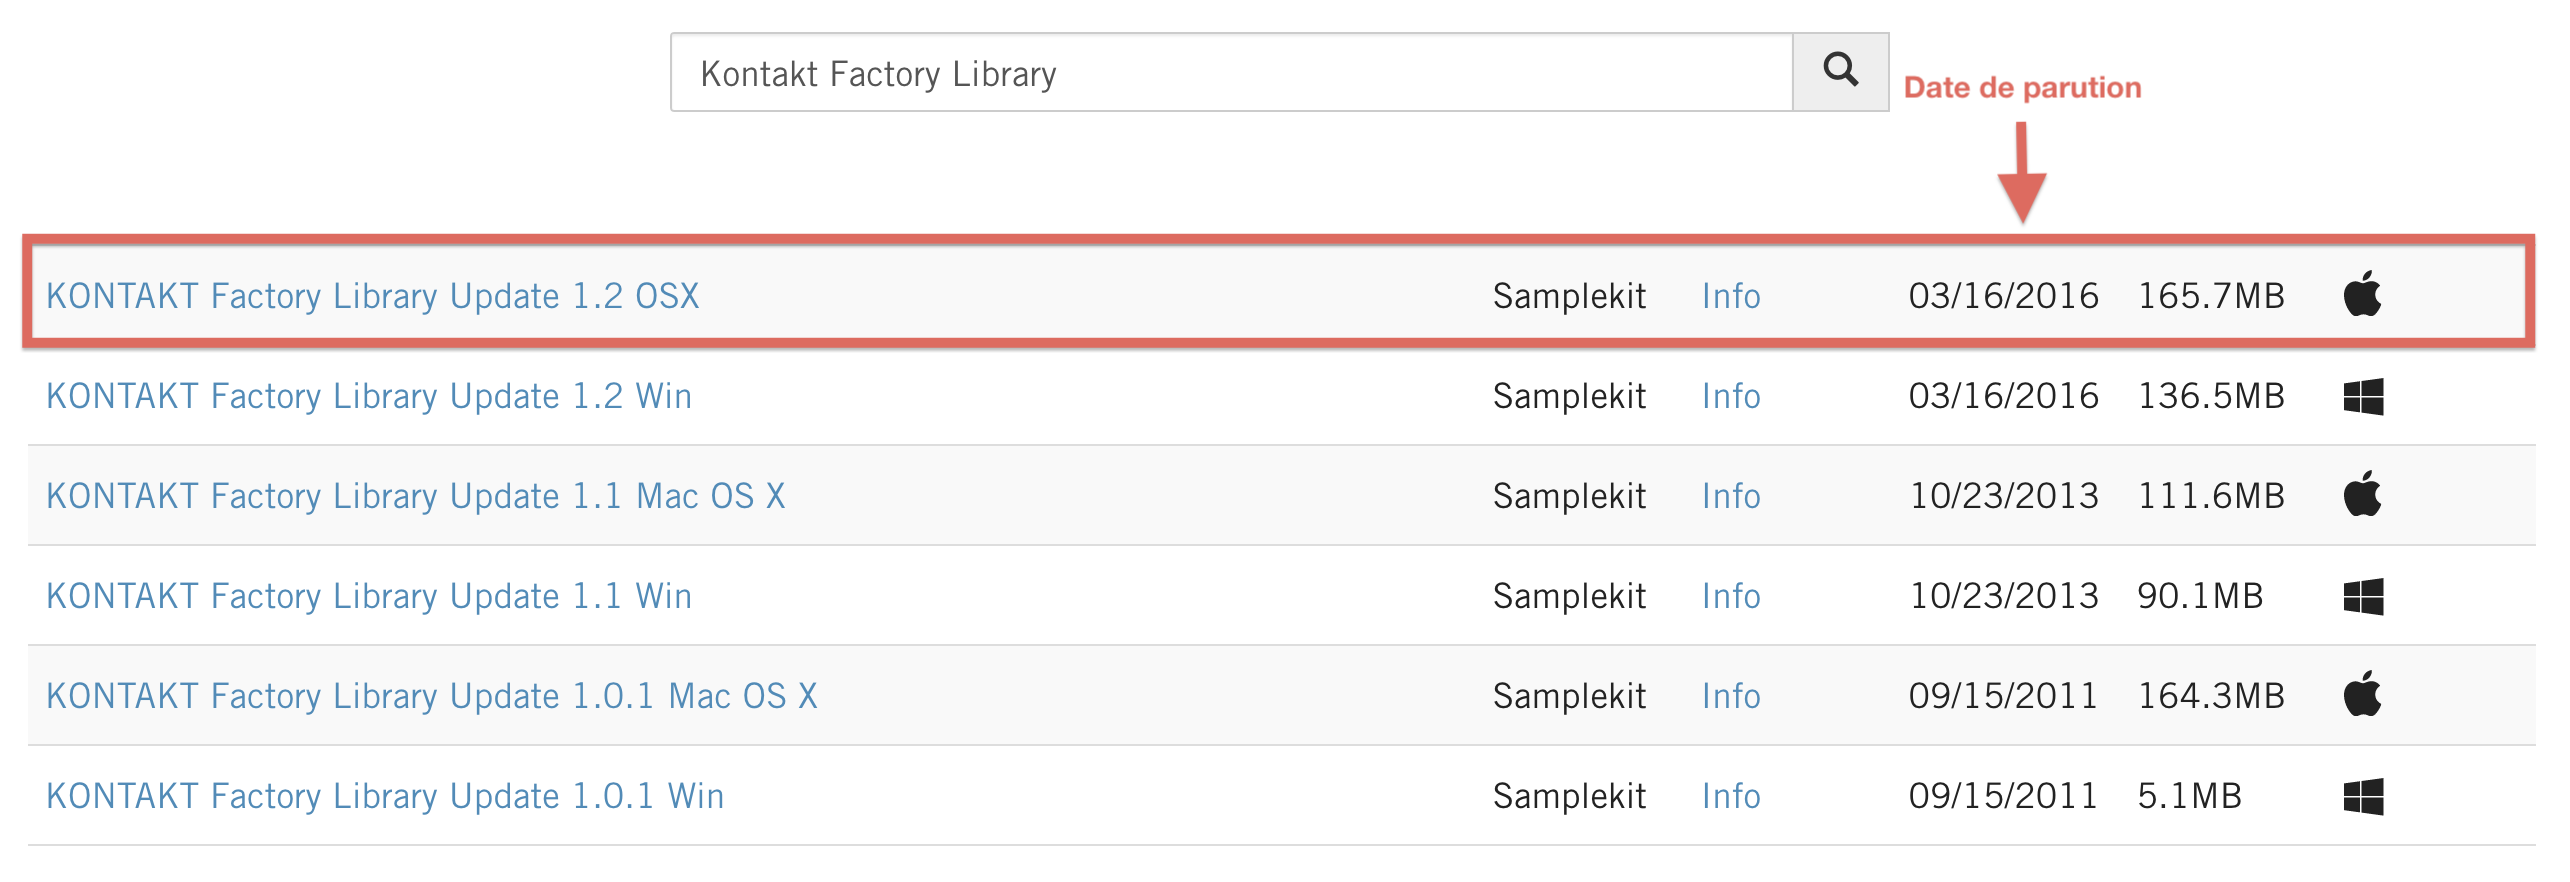Click Apple icon for Update 1.0.1 Mac

tap(2363, 694)
